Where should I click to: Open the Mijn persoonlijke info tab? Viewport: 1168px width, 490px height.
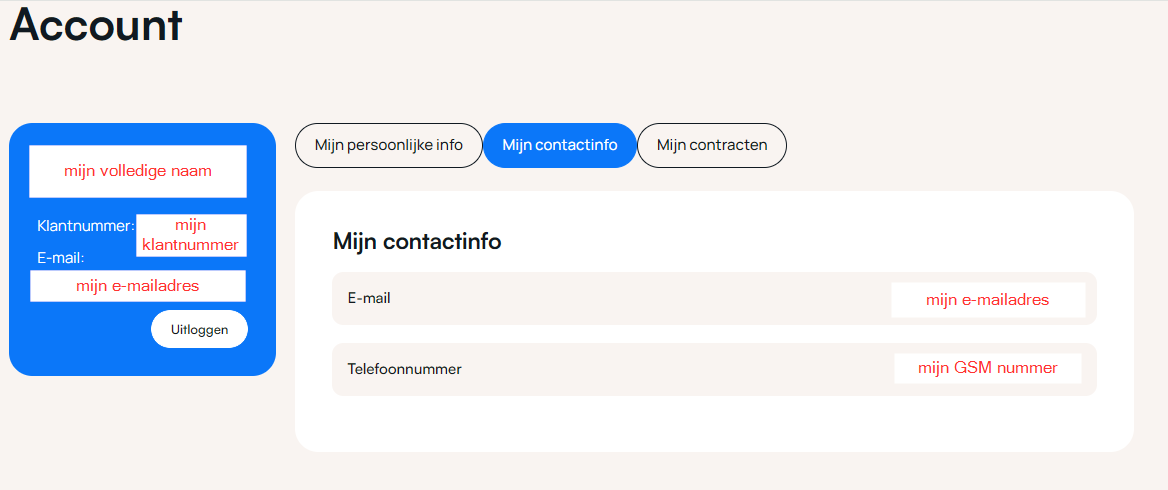tap(388, 145)
